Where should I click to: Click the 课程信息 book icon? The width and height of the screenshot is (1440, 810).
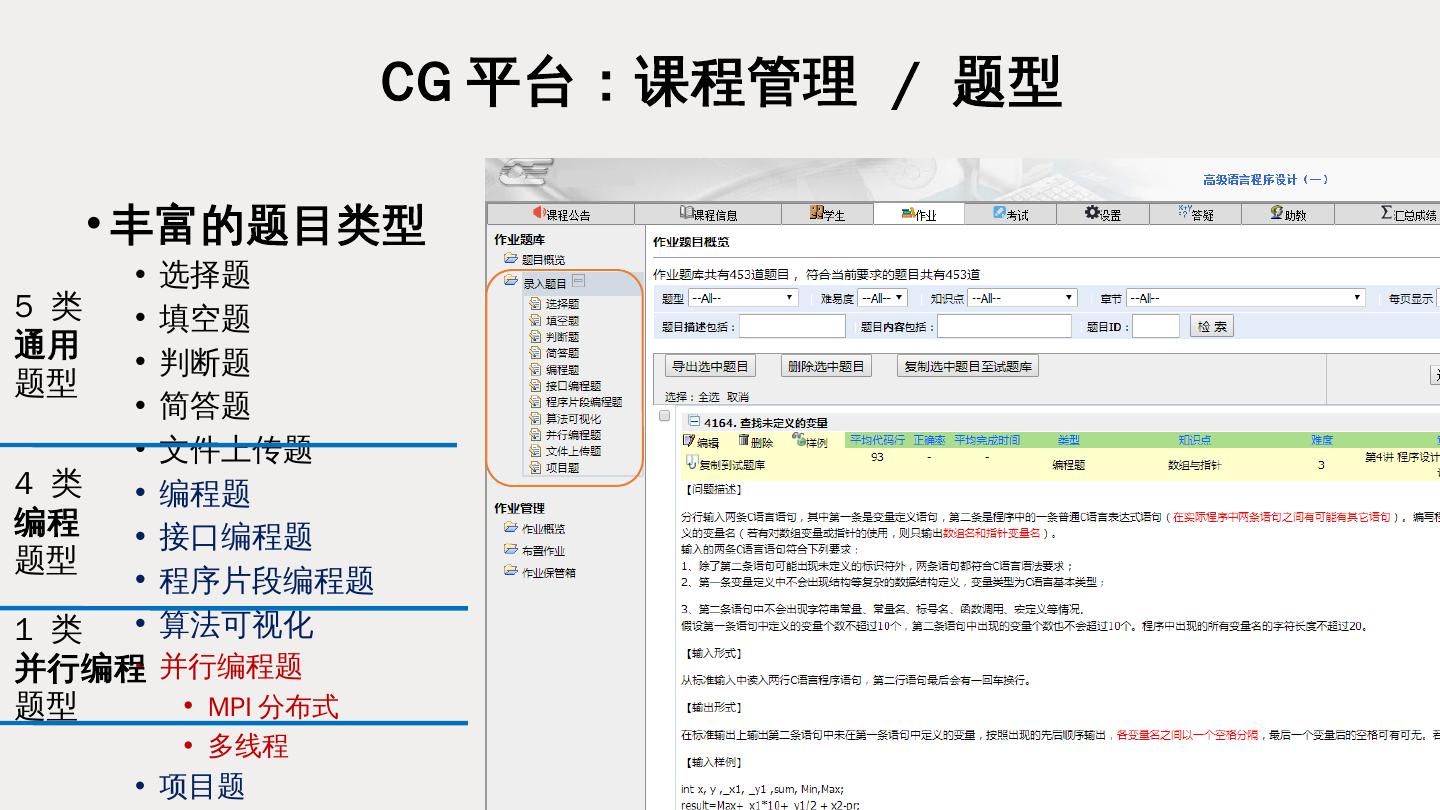click(x=686, y=213)
